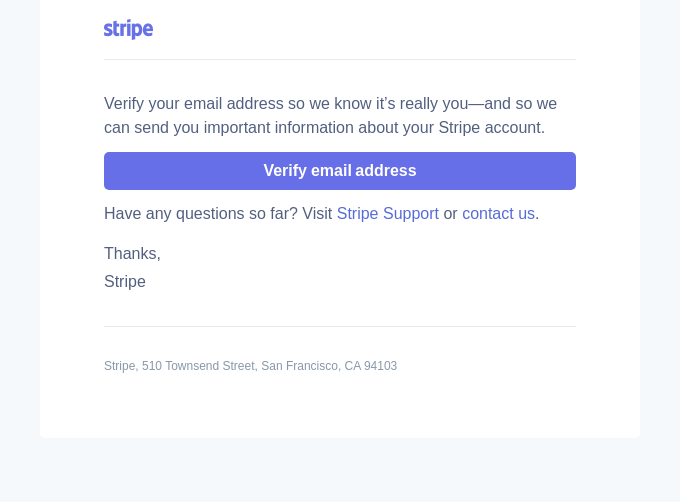Click the word "Visit" before Stripe Support
Screen dimensions: 680x502
(x=317, y=214)
